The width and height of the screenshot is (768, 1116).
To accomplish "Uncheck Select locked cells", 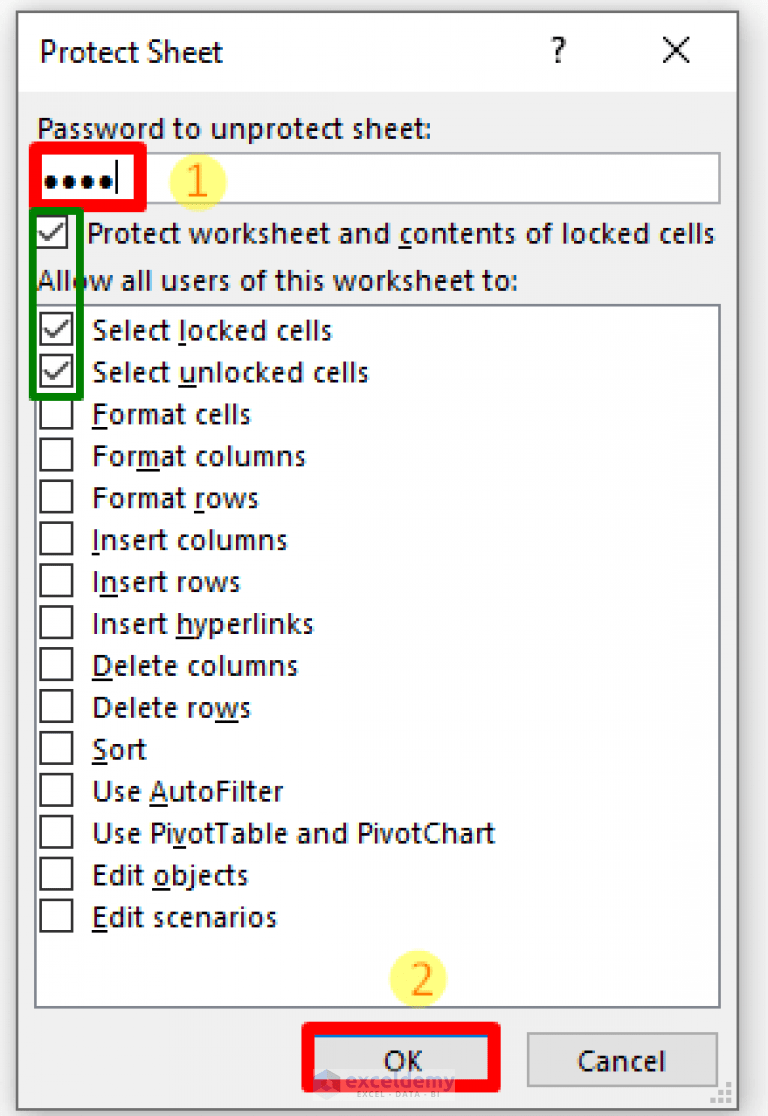I will pyautogui.click(x=58, y=330).
